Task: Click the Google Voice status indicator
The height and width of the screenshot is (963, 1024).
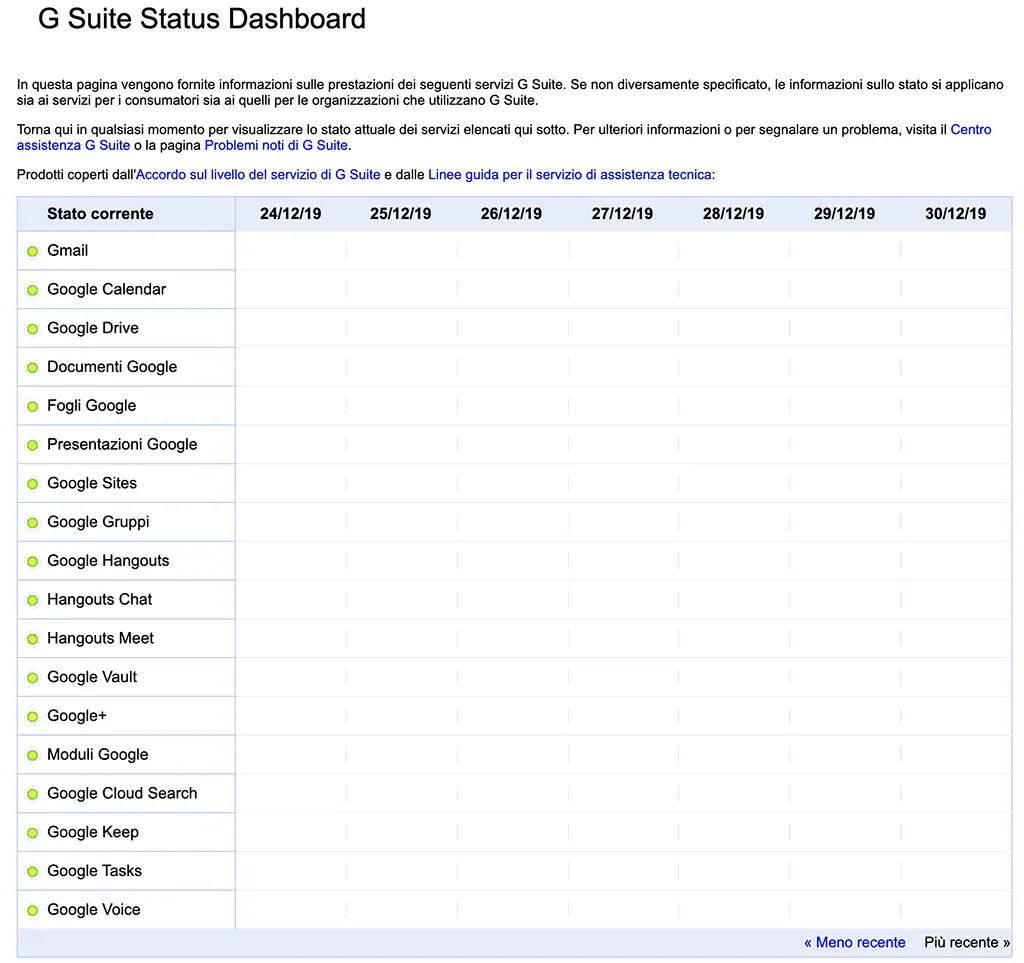Action: coord(32,911)
